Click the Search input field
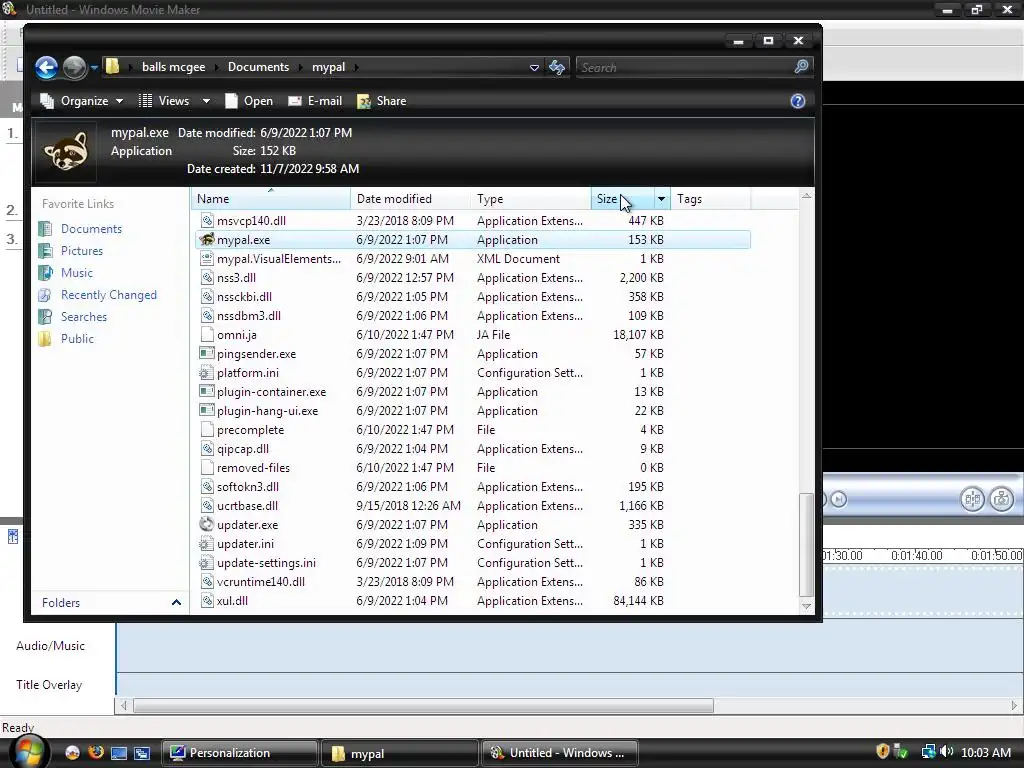Screen dimensions: 1024x768 click(x=682, y=67)
